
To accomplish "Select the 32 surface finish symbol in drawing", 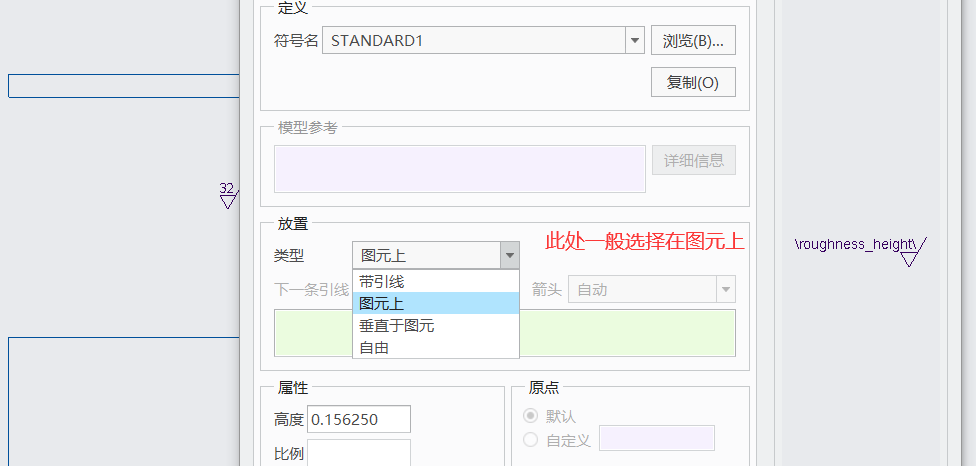I will click(228, 195).
